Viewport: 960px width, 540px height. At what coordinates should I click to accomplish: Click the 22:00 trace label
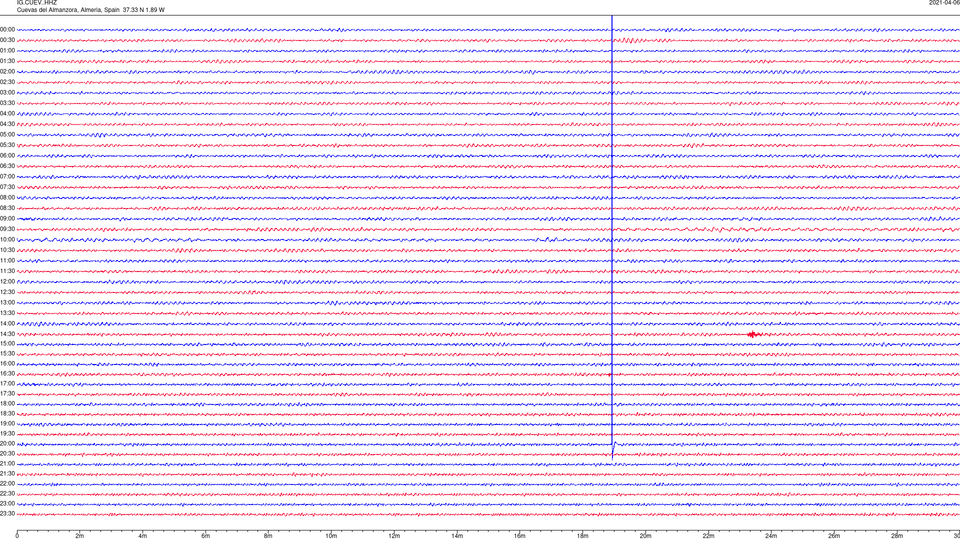click(x=7, y=484)
